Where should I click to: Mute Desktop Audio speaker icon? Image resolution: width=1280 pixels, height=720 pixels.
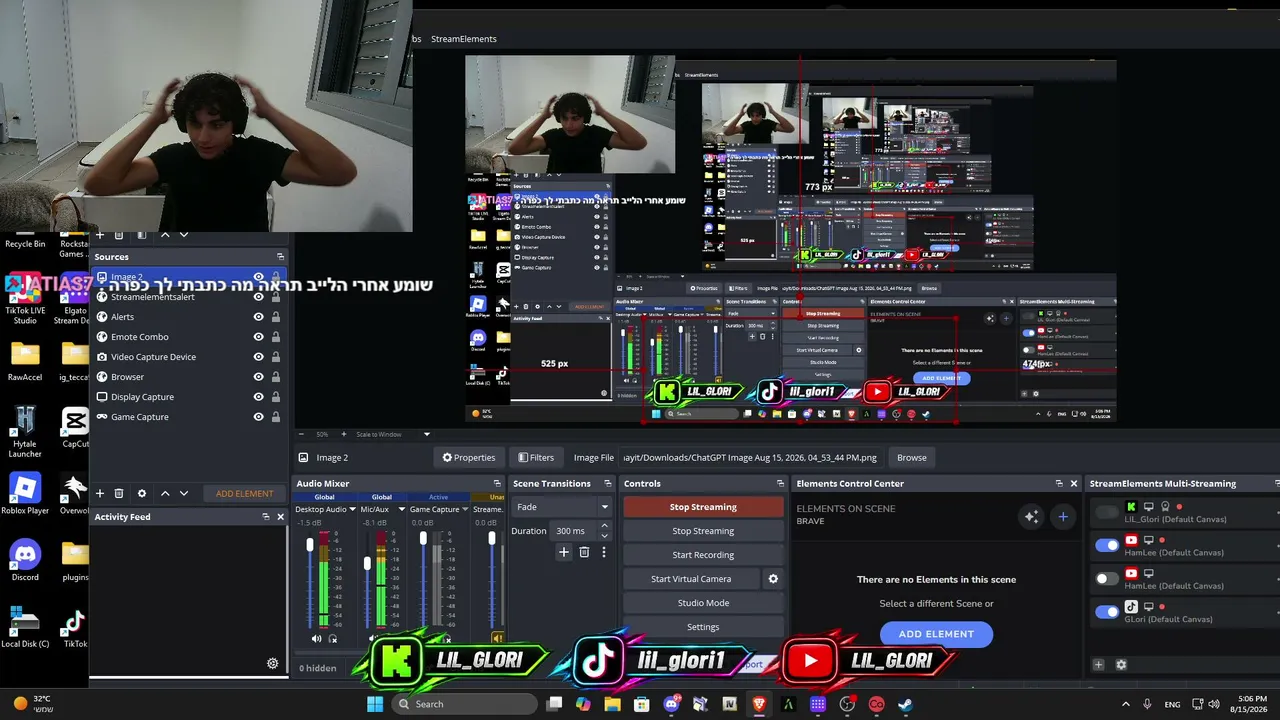(x=316, y=638)
